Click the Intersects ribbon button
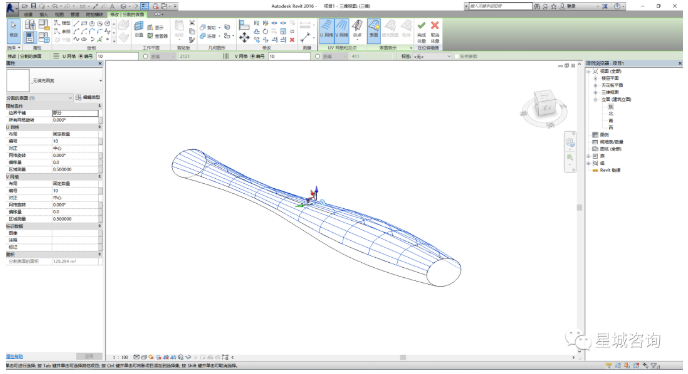 coord(358,29)
